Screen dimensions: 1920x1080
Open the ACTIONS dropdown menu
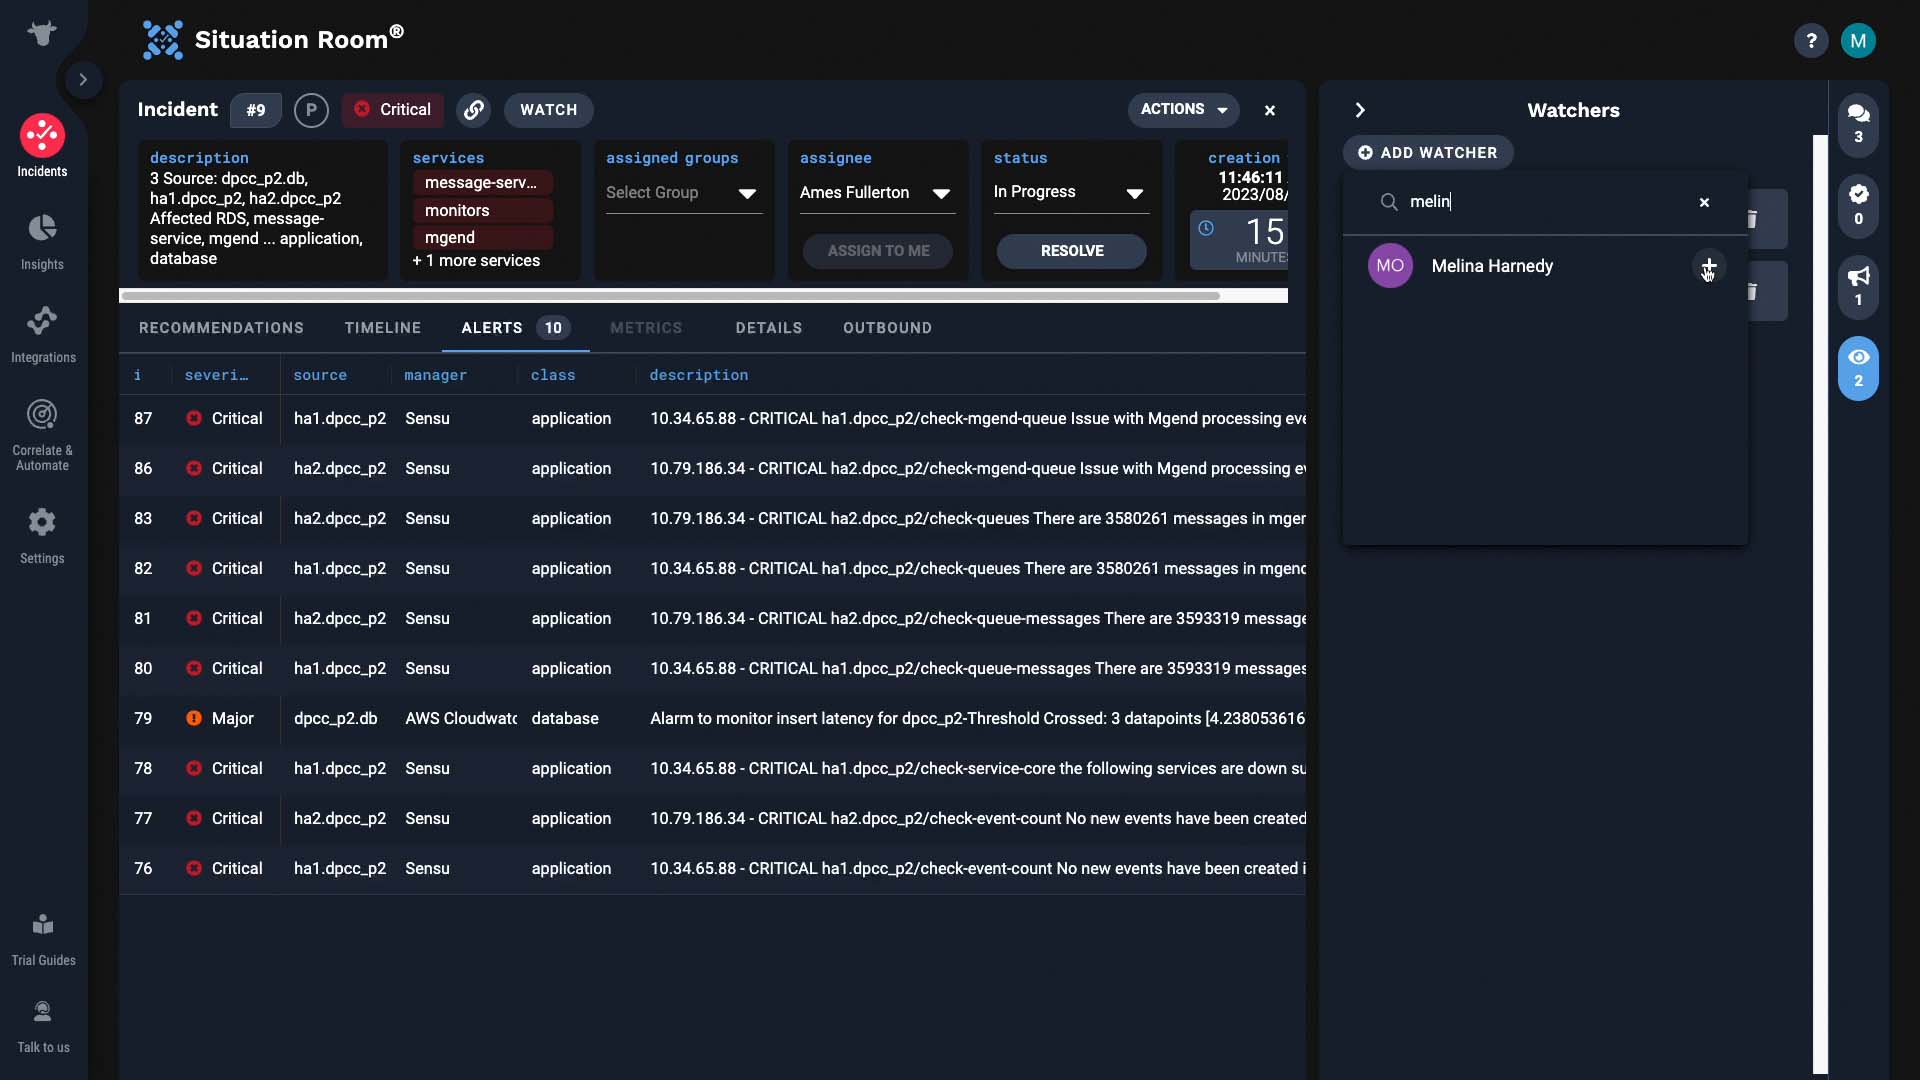point(1183,109)
